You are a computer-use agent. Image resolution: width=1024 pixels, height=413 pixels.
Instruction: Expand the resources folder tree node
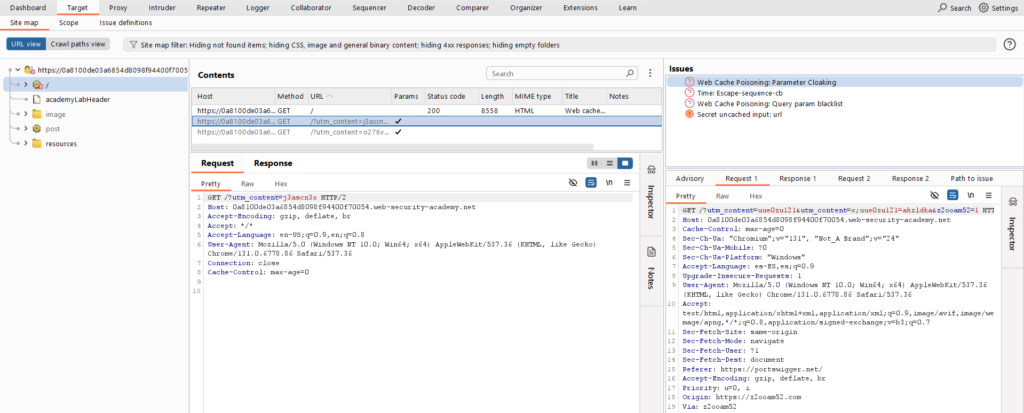25,143
